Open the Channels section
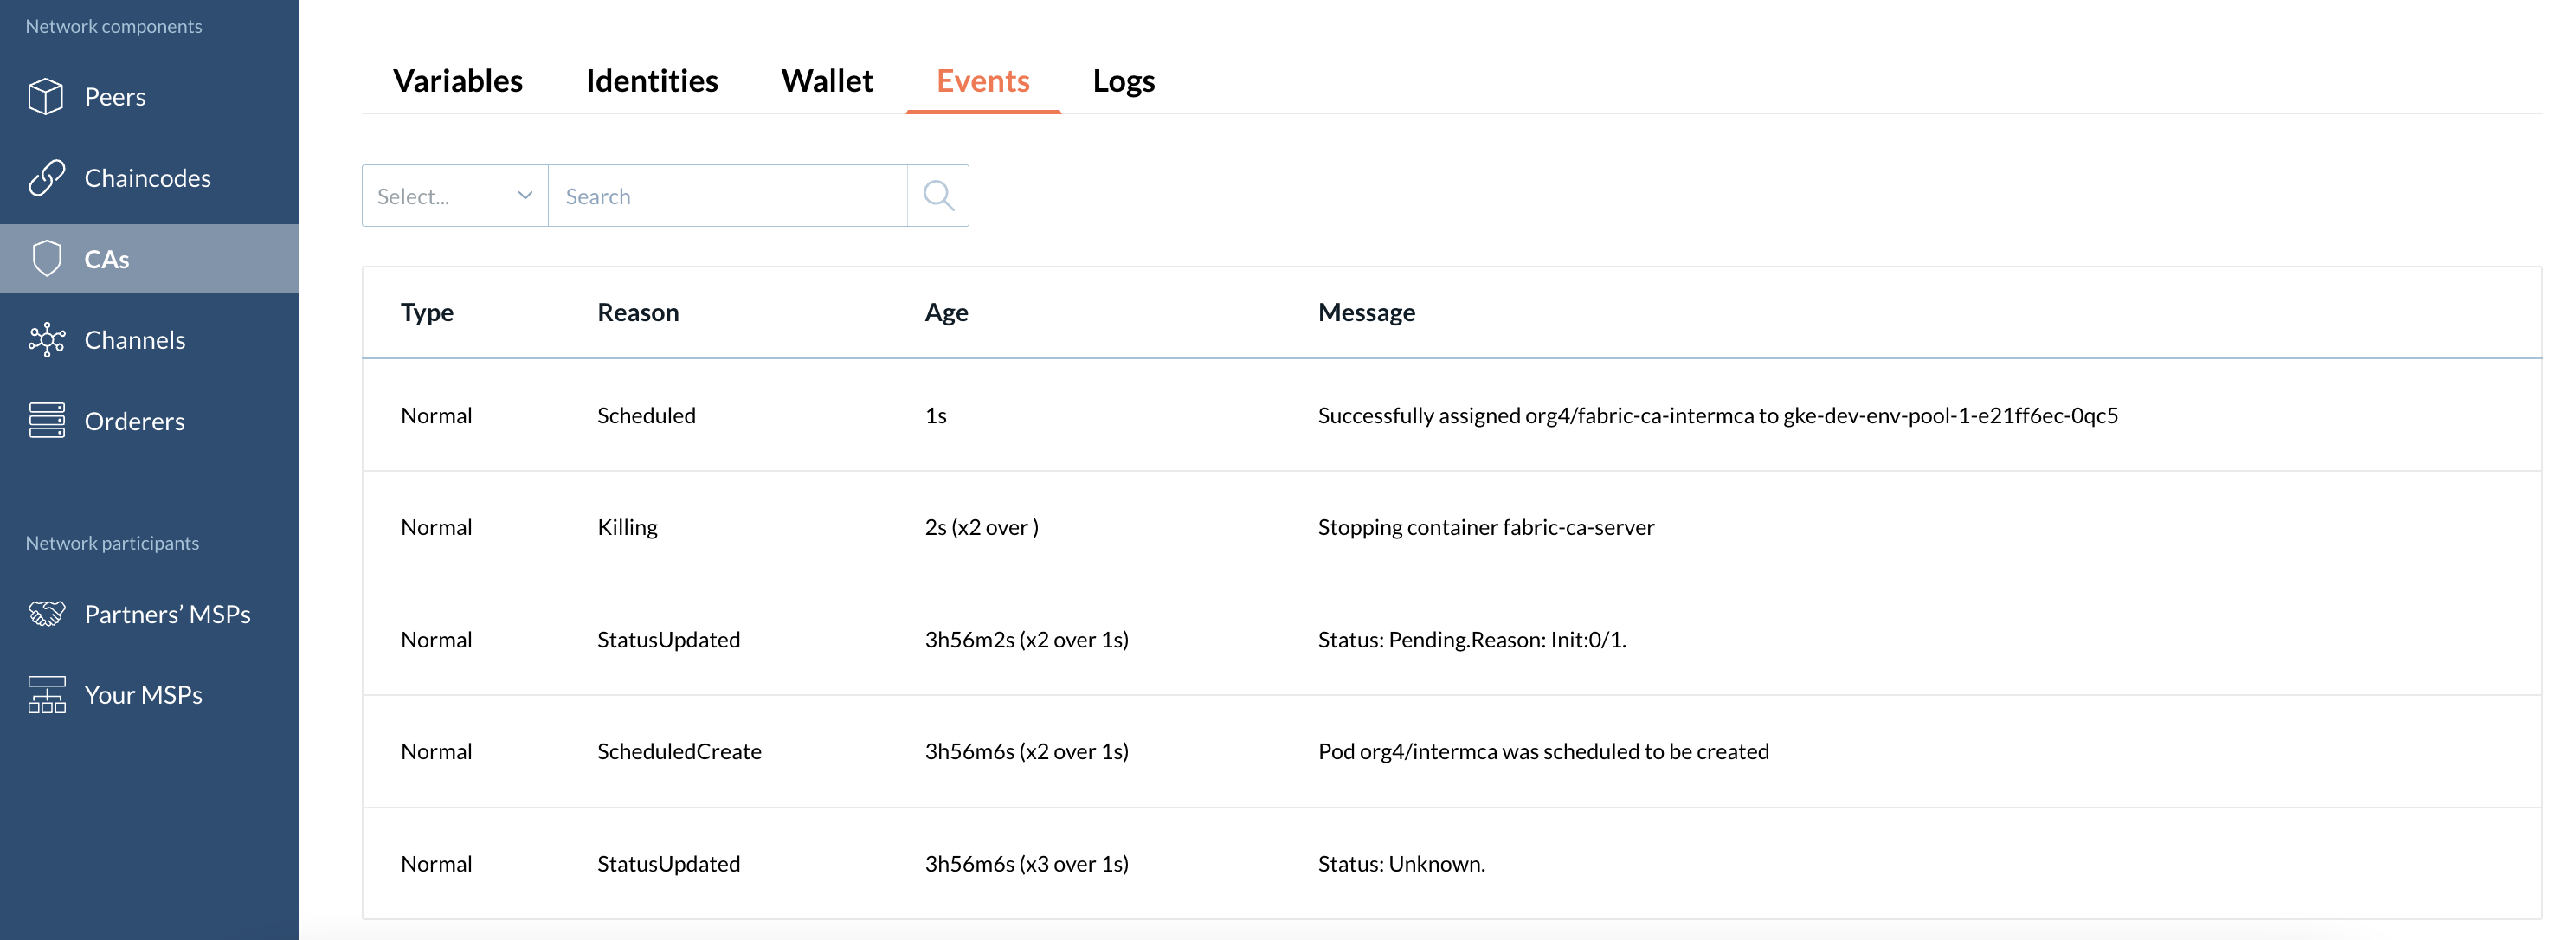 134,340
